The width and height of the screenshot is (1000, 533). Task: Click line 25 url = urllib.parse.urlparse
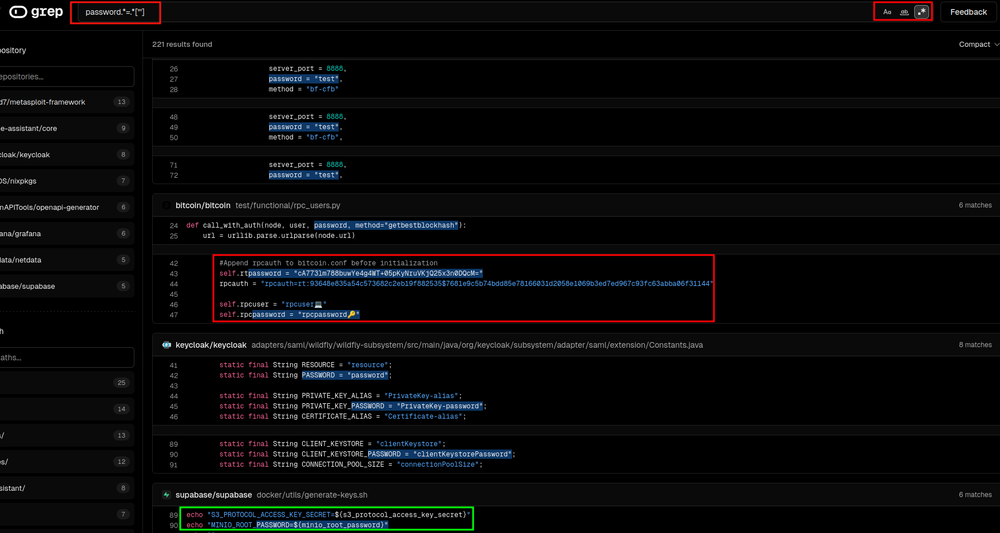278,236
